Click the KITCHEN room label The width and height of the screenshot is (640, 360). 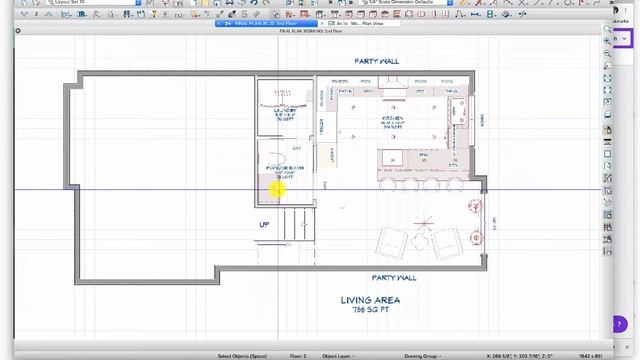tap(392, 118)
